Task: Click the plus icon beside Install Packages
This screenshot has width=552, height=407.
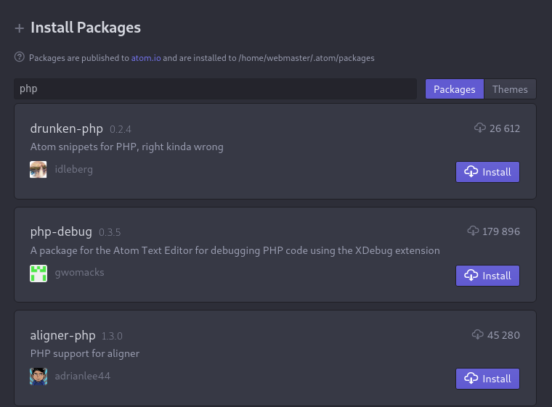Action: (19, 28)
